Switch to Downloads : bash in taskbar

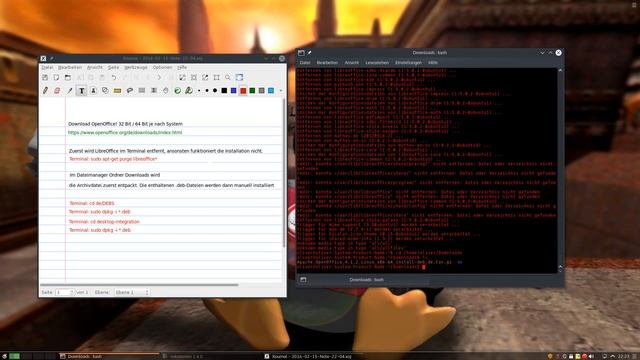tap(109, 356)
